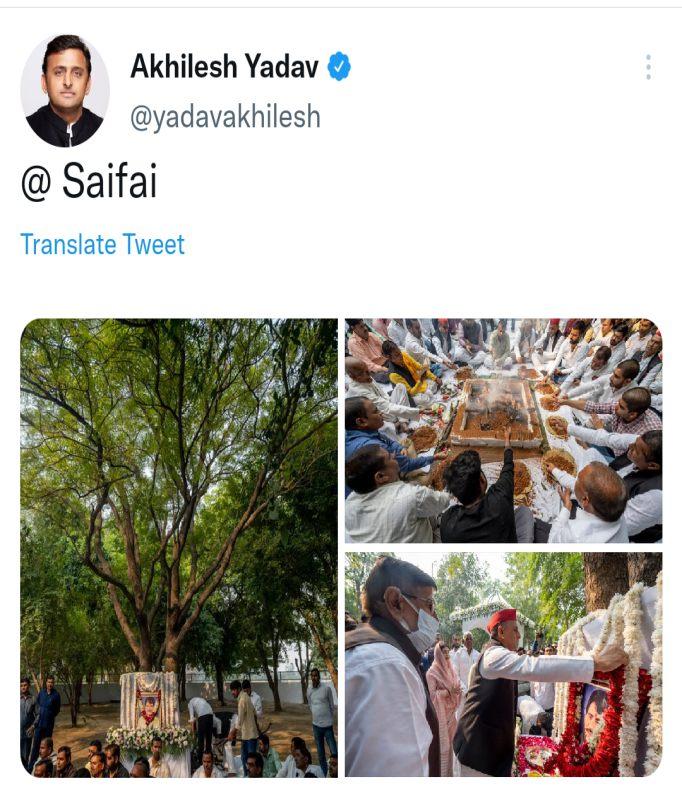This screenshot has width=682, height=803.
Task: Open the garlanded portrait photo
Action: pyautogui.click(x=503, y=664)
